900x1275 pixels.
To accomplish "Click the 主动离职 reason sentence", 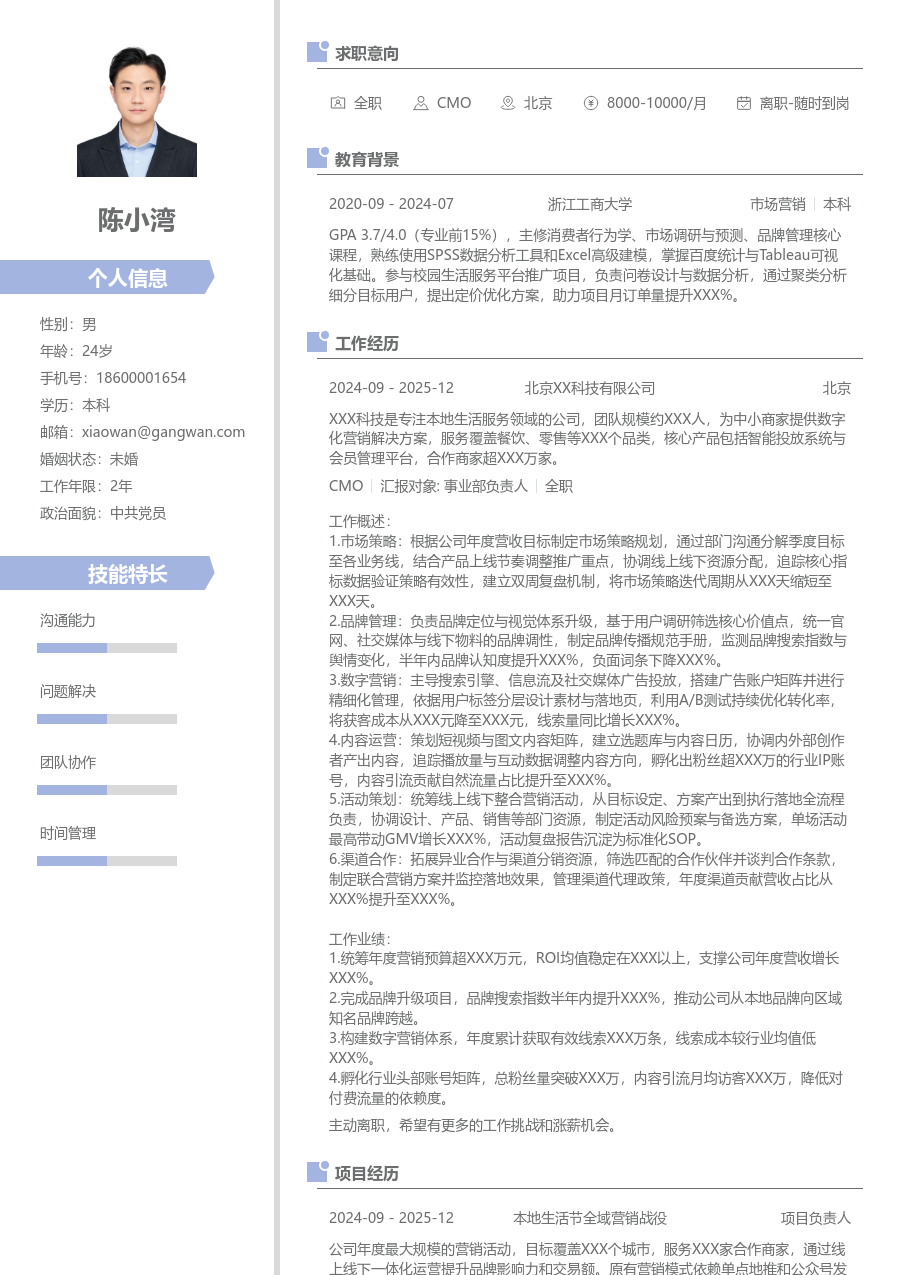I will click(x=473, y=1125).
